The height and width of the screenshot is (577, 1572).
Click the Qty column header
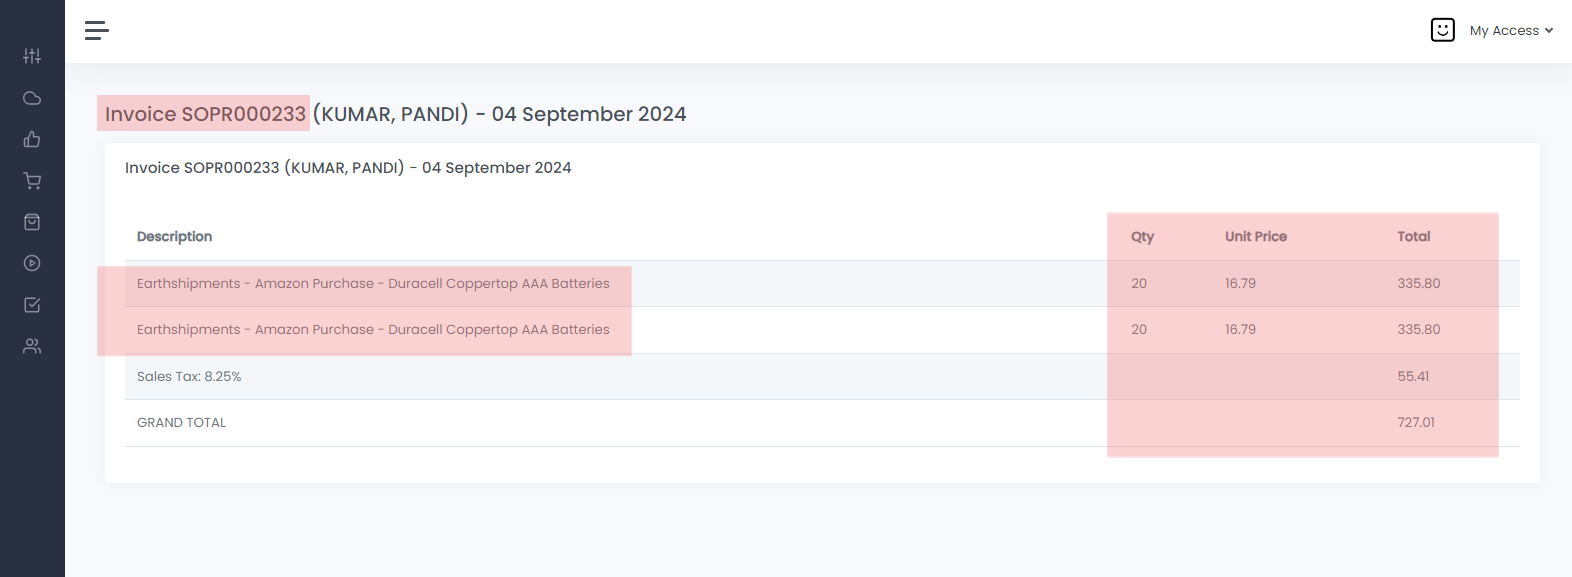click(1142, 237)
